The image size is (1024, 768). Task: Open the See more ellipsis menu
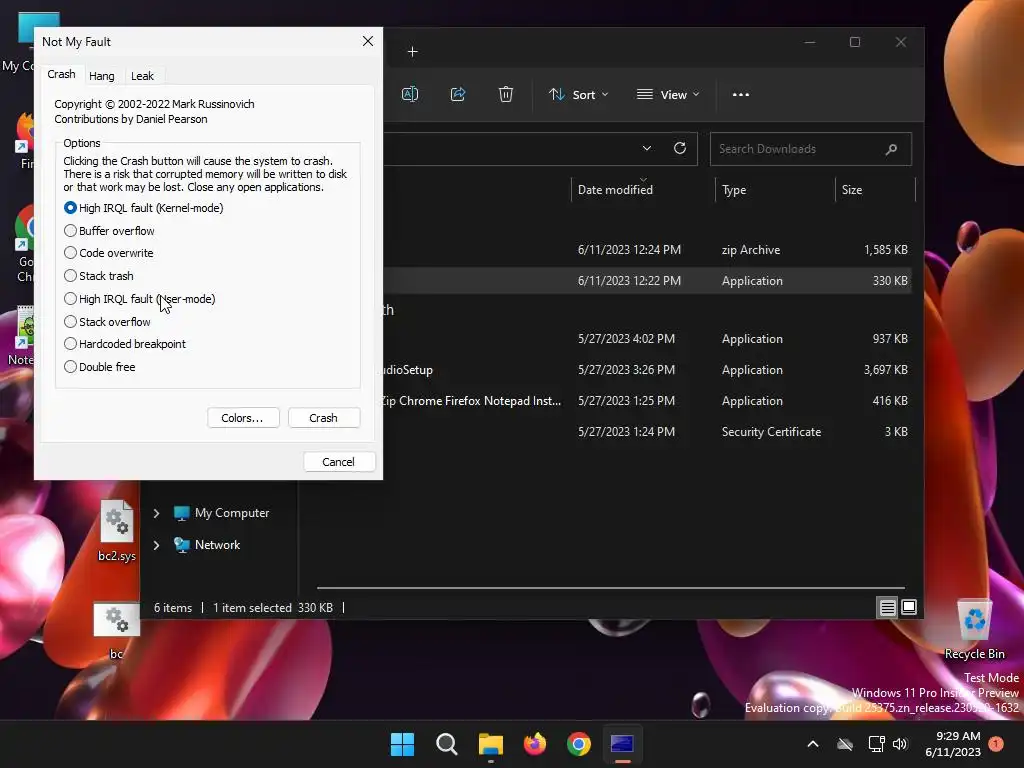coord(741,95)
